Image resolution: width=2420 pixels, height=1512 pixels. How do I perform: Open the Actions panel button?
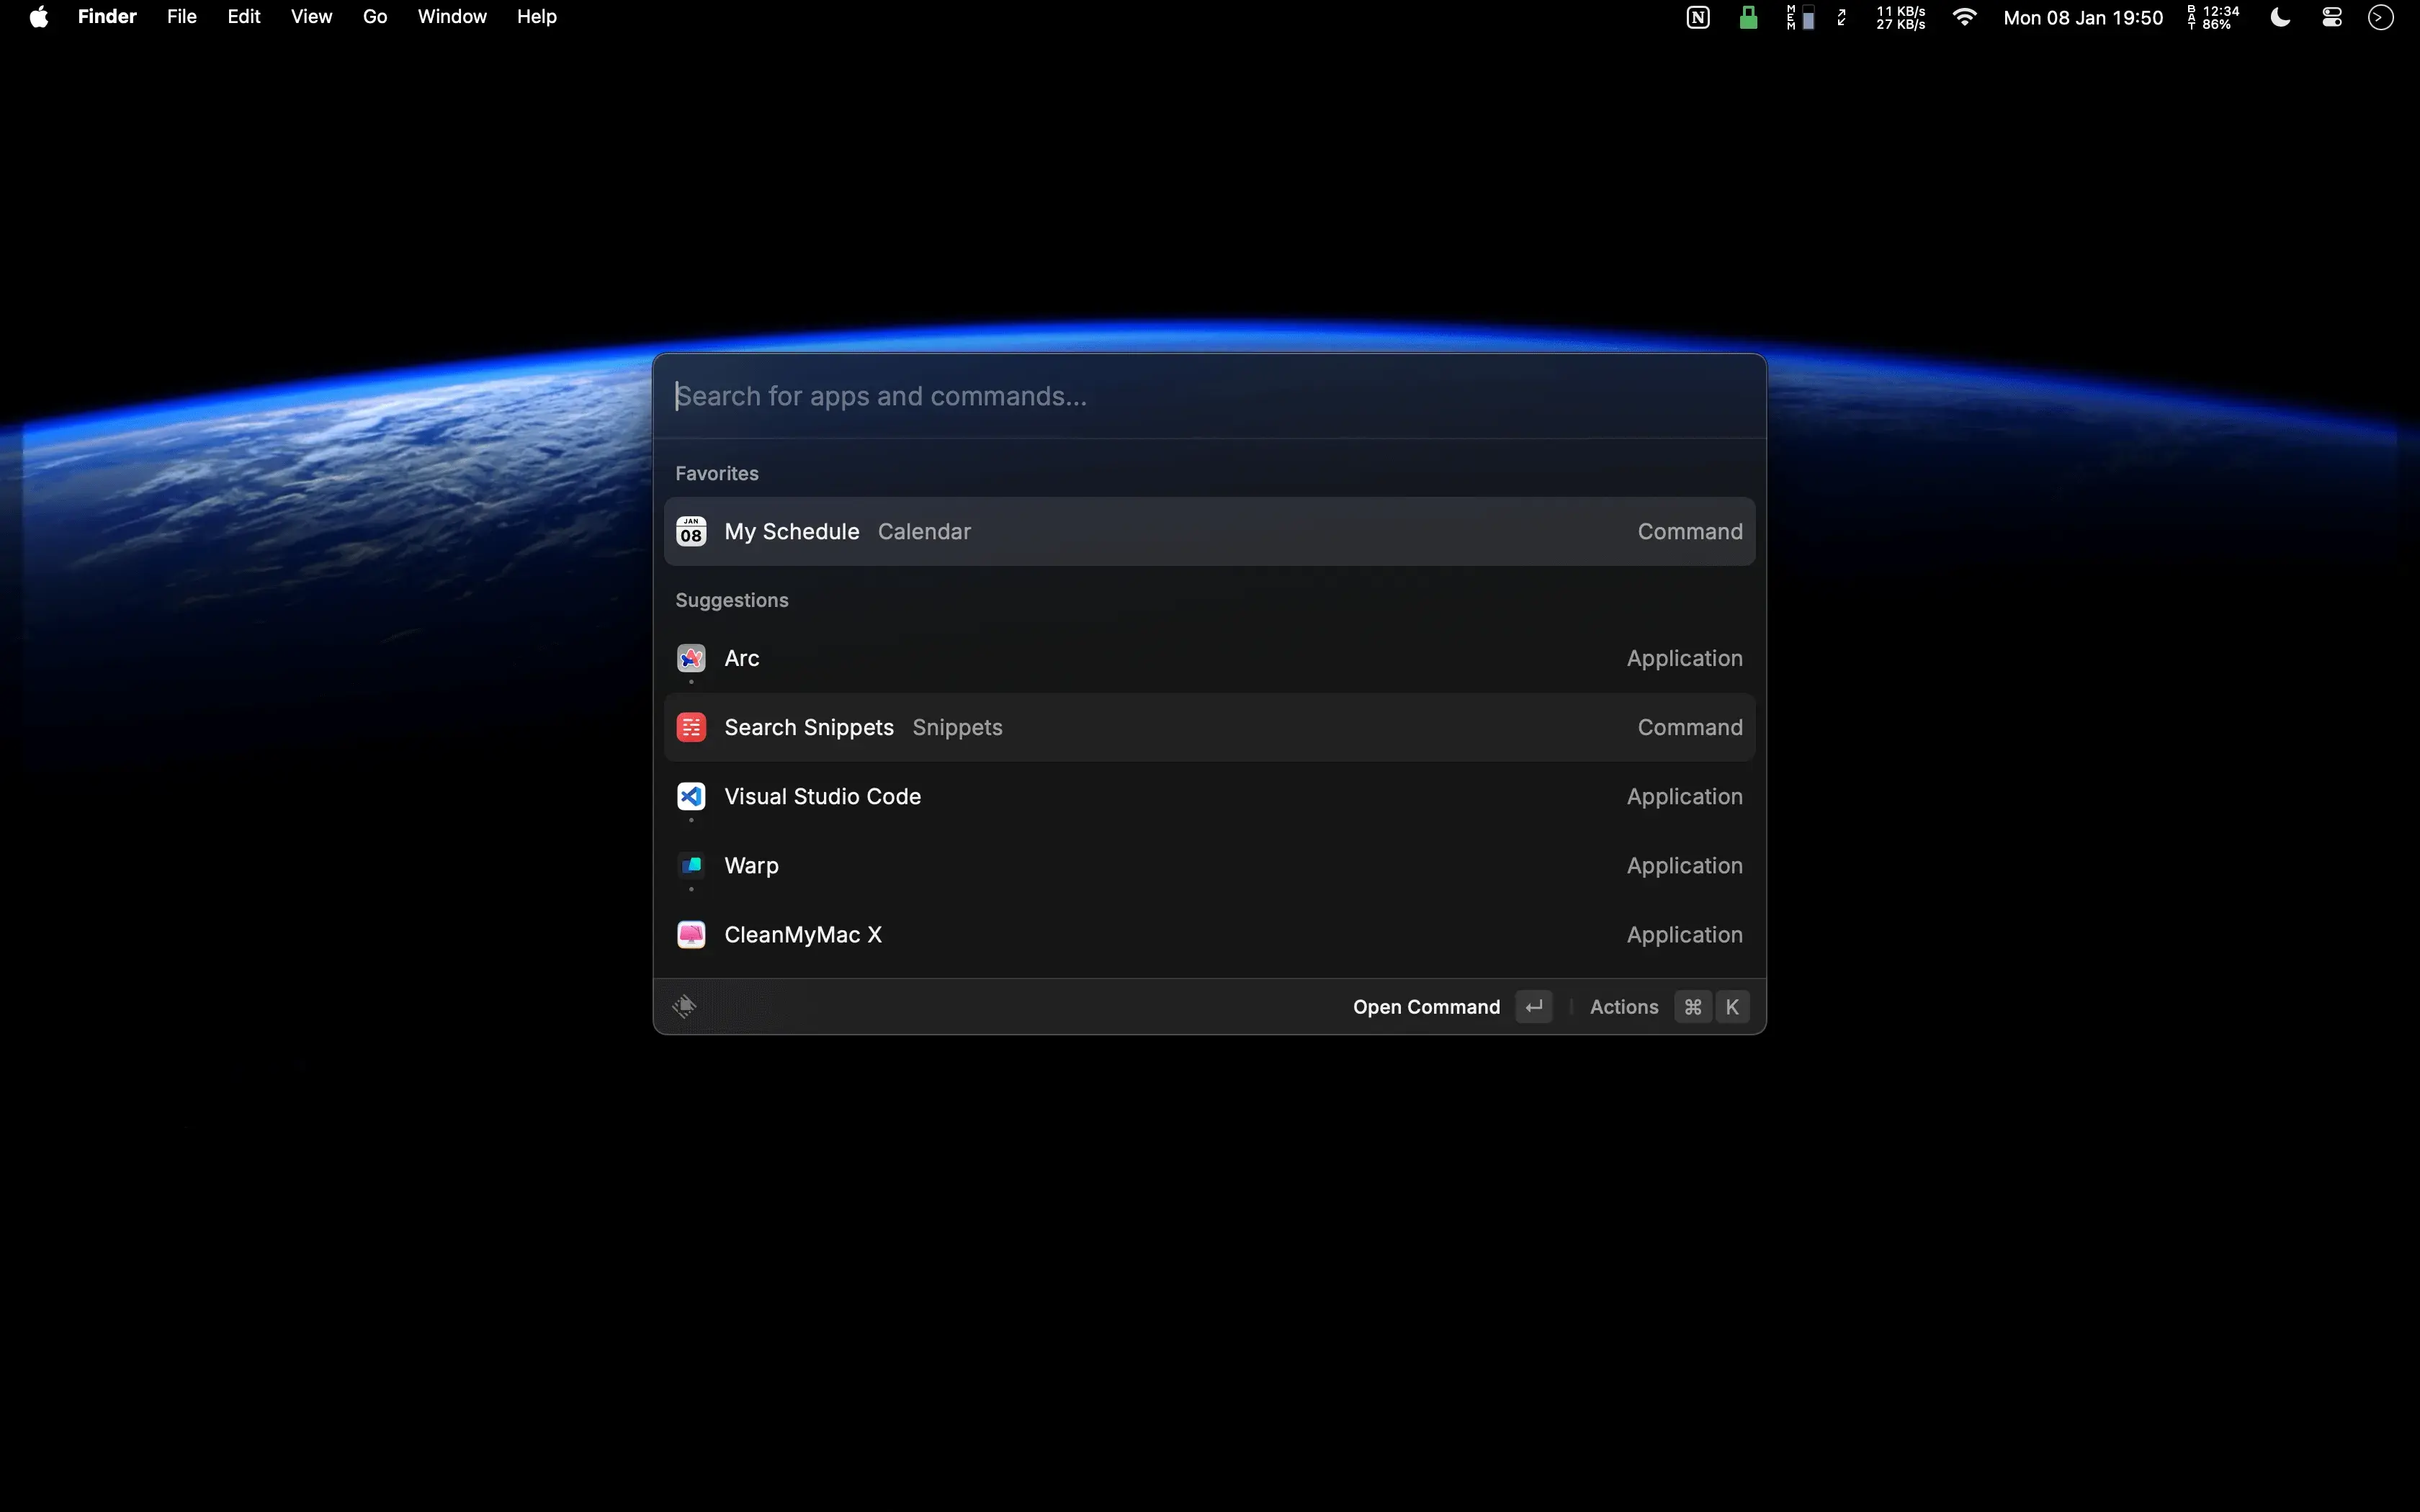(x=1623, y=1007)
